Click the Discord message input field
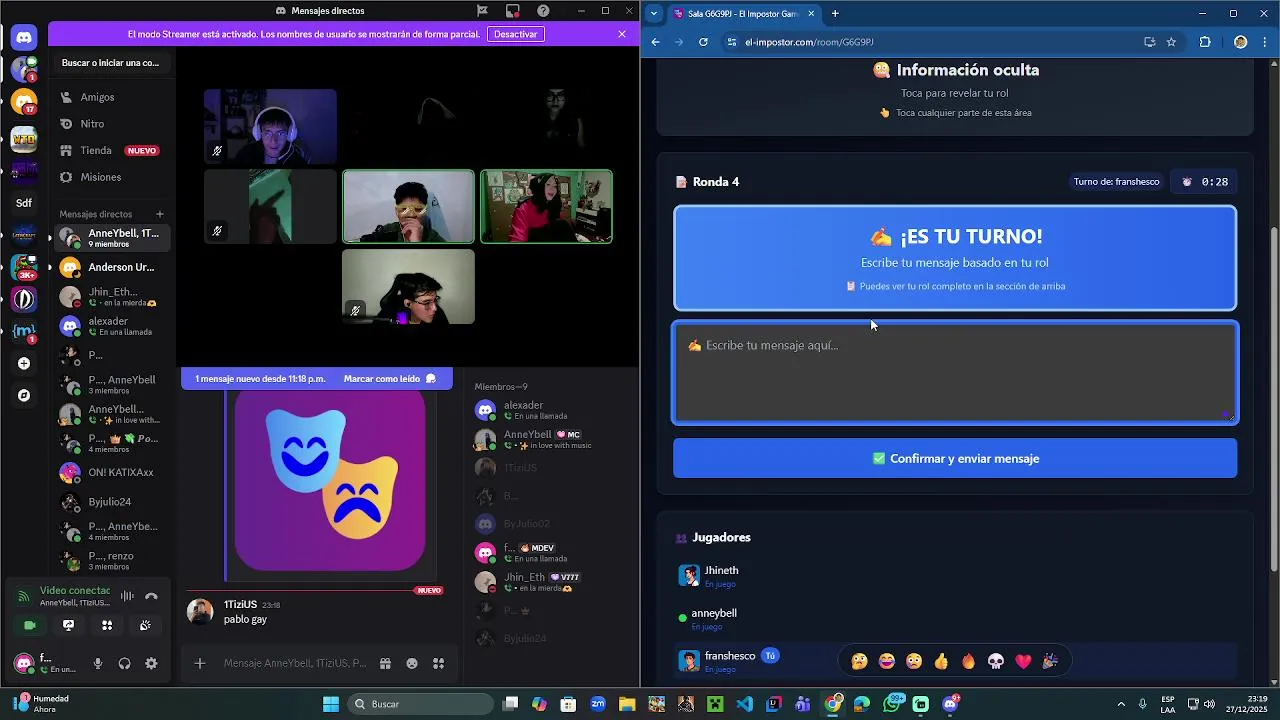The height and width of the screenshot is (720, 1280). click(294, 663)
